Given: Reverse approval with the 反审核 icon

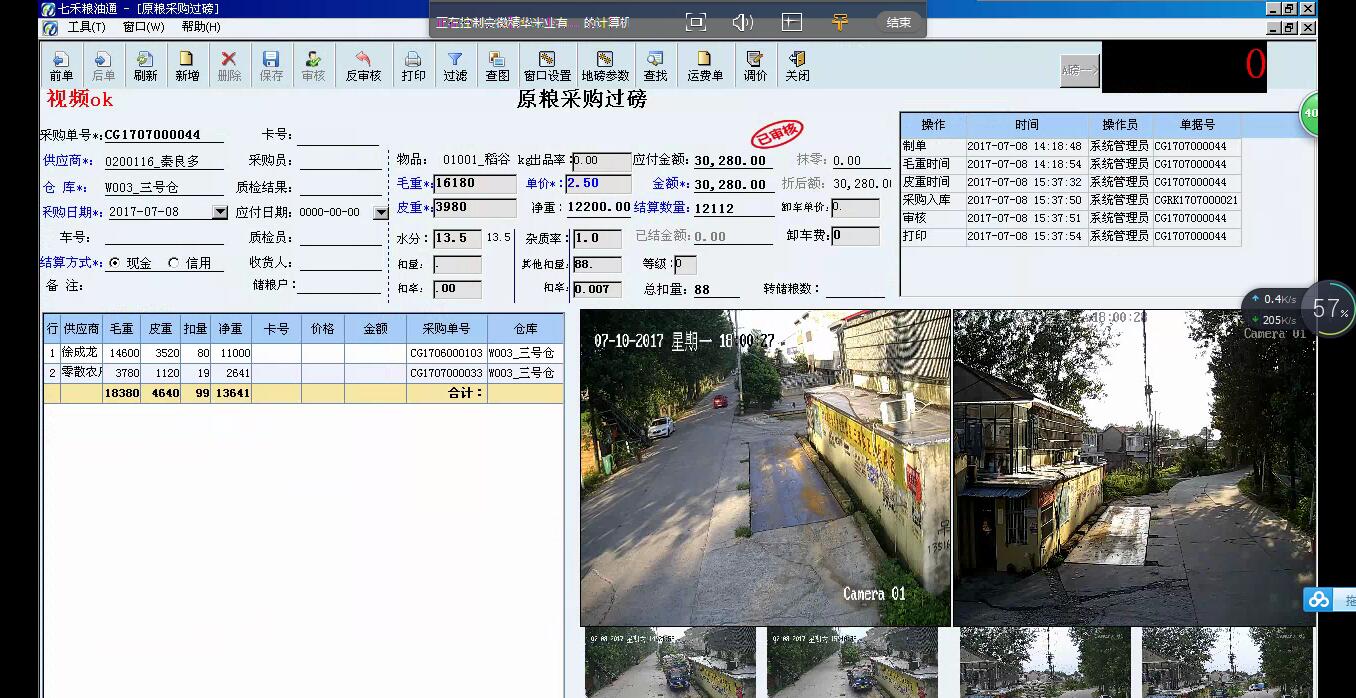Looking at the screenshot, I should pyautogui.click(x=363, y=66).
